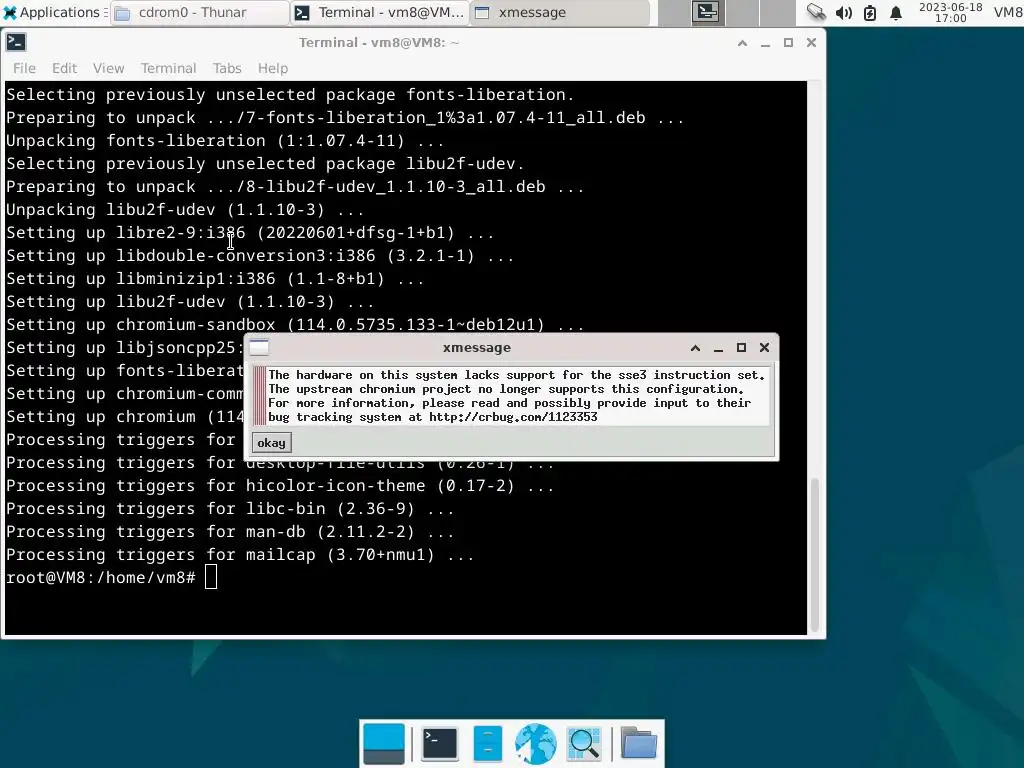Open the Terminal menu
Image resolution: width=1024 pixels, height=768 pixels.
point(168,68)
